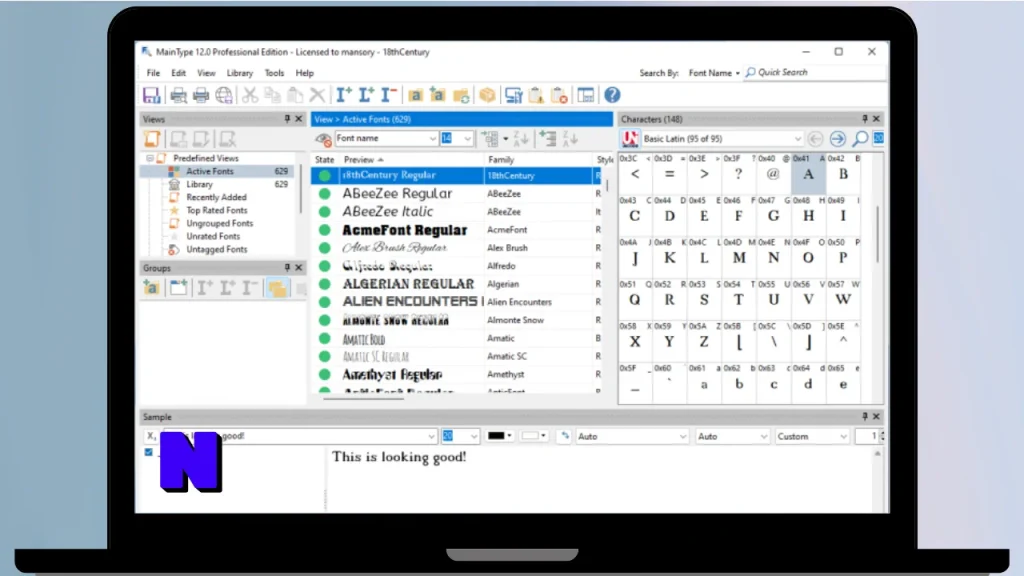The image size is (1024, 576).
Task: Click the refresh folder toolbar icon
Action: point(461,95)
